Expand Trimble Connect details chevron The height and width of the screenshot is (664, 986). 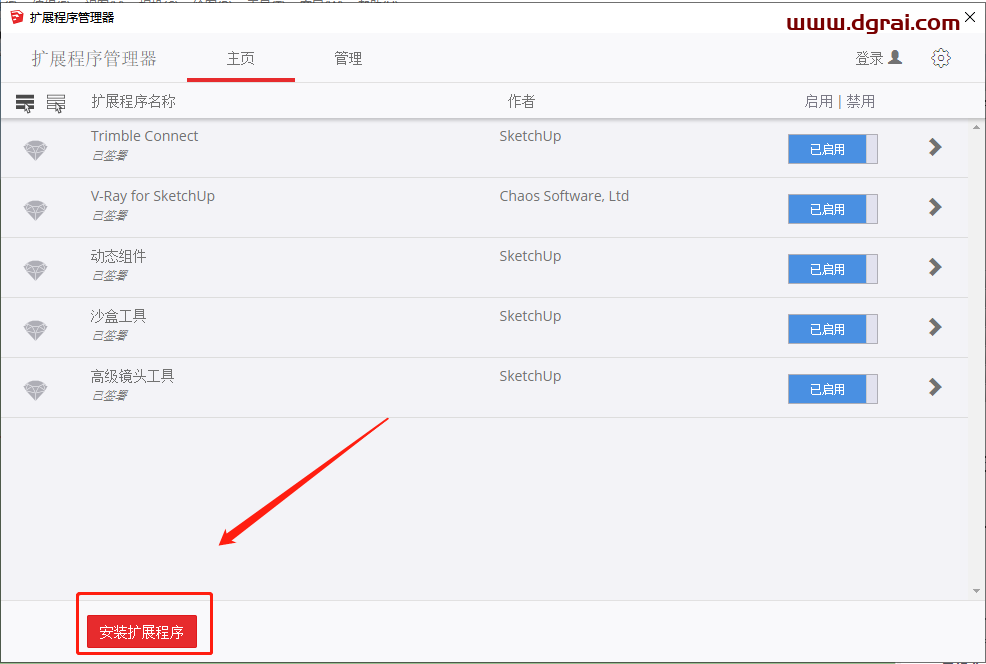(x=935, y=147)
